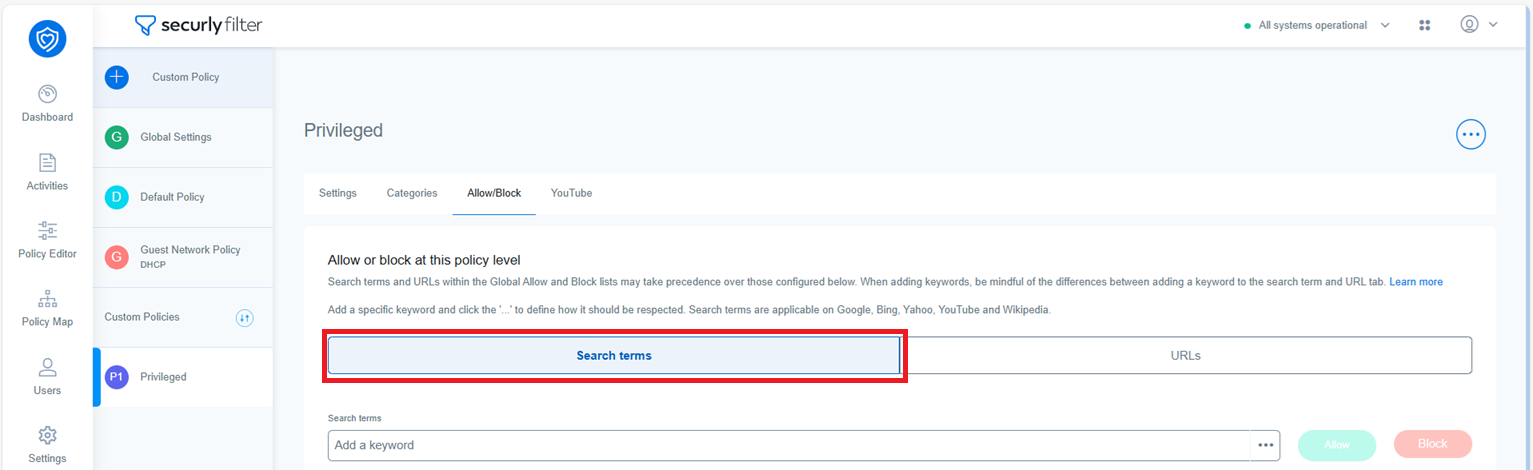Open the Policy Map
The height and width of the screenshot is (470, 1533).
[47, 308]
